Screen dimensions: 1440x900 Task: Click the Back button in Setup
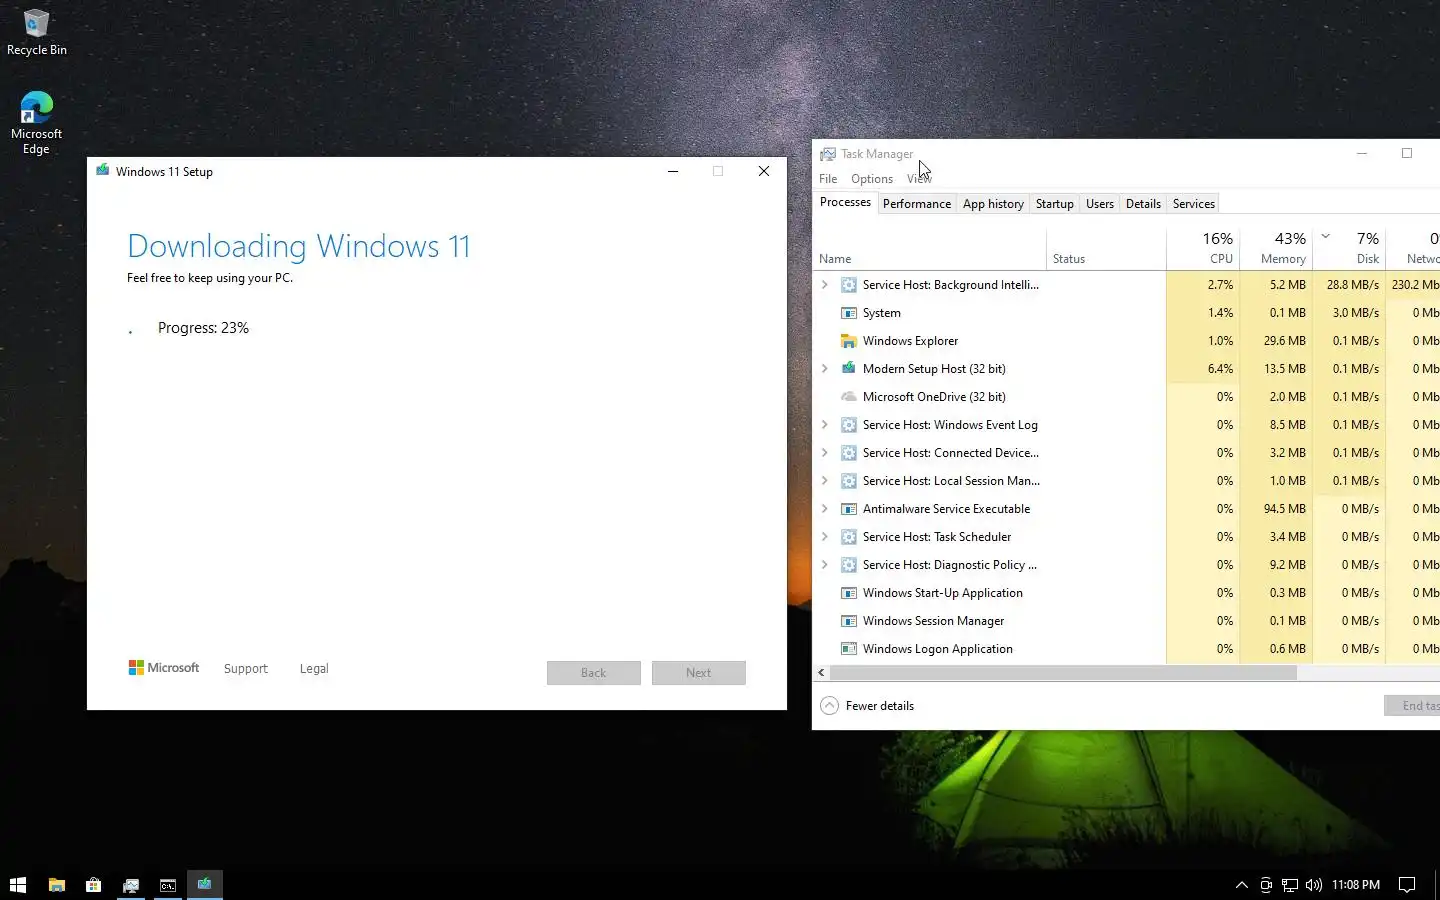pos(594,673)
